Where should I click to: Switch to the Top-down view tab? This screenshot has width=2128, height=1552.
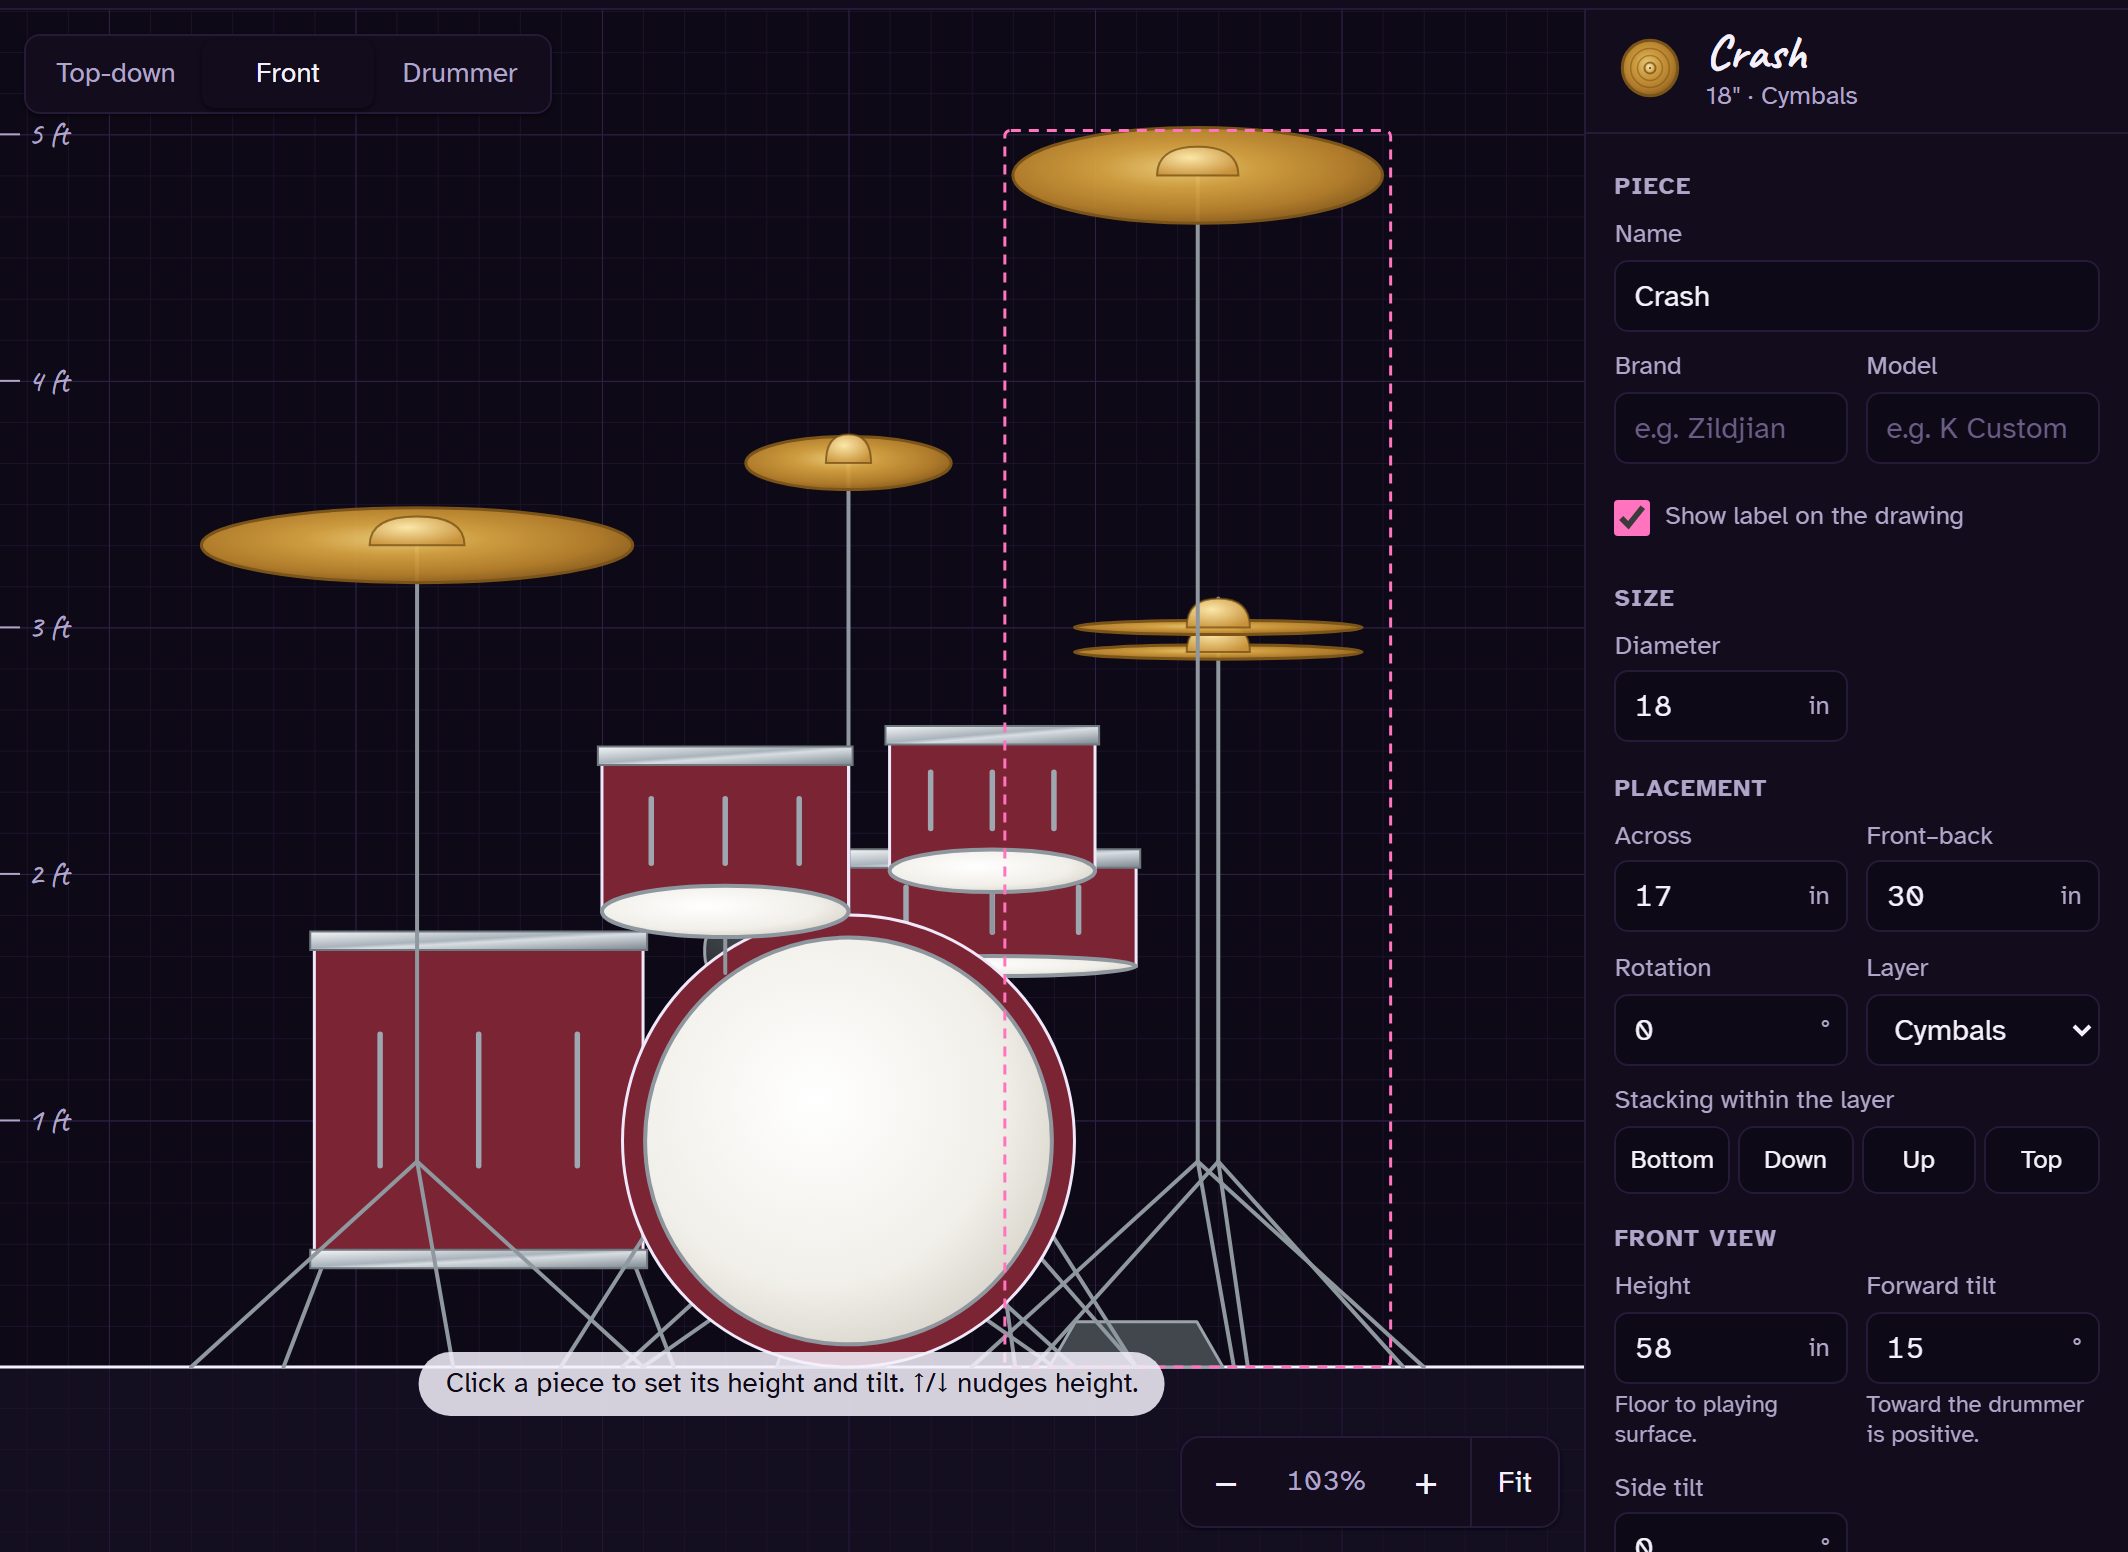pos(116,73)
